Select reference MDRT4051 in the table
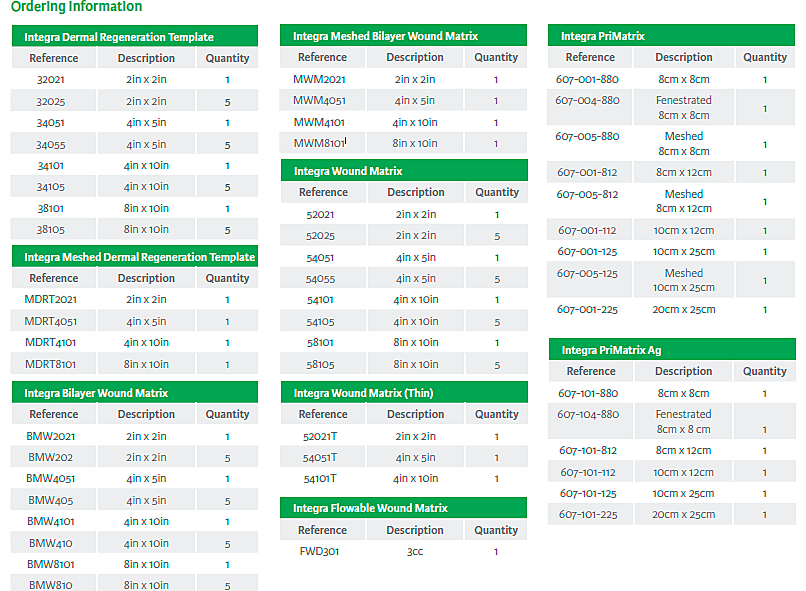Screen dimensions: 806x591 click(x=51, y=322)
